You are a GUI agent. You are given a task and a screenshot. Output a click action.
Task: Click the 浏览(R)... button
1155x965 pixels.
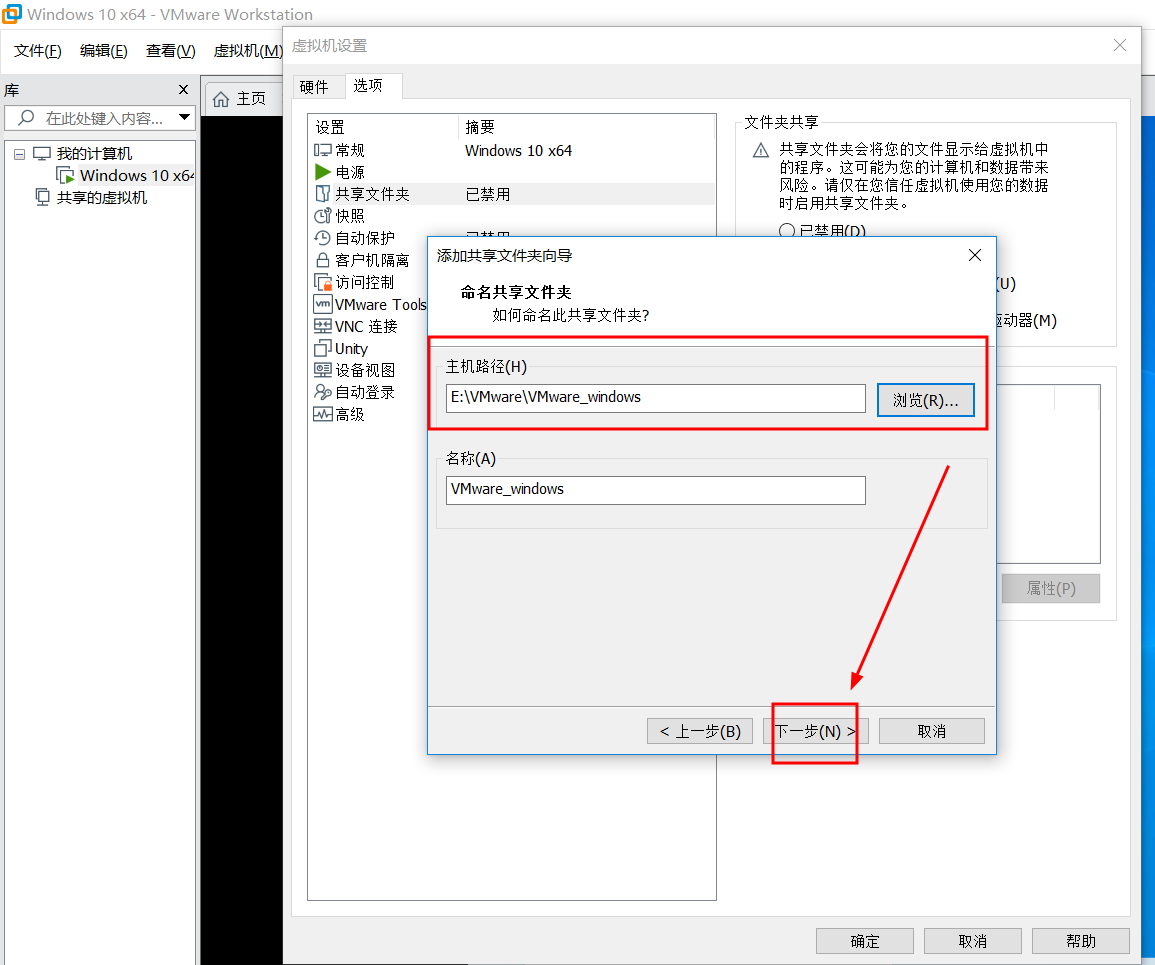click(925, 400)
